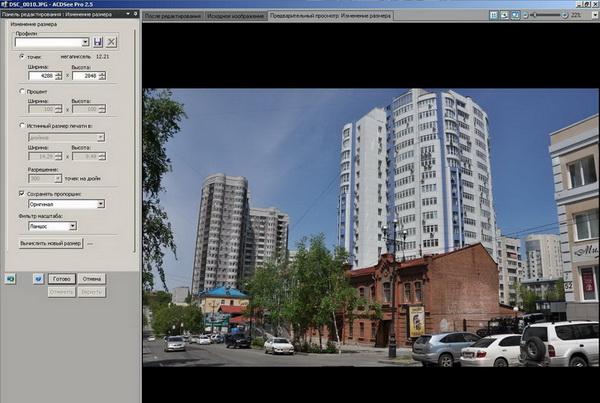Toggle 'Сохранять пропорции' checkbox
Screen dimensions: 600x403
22,194
